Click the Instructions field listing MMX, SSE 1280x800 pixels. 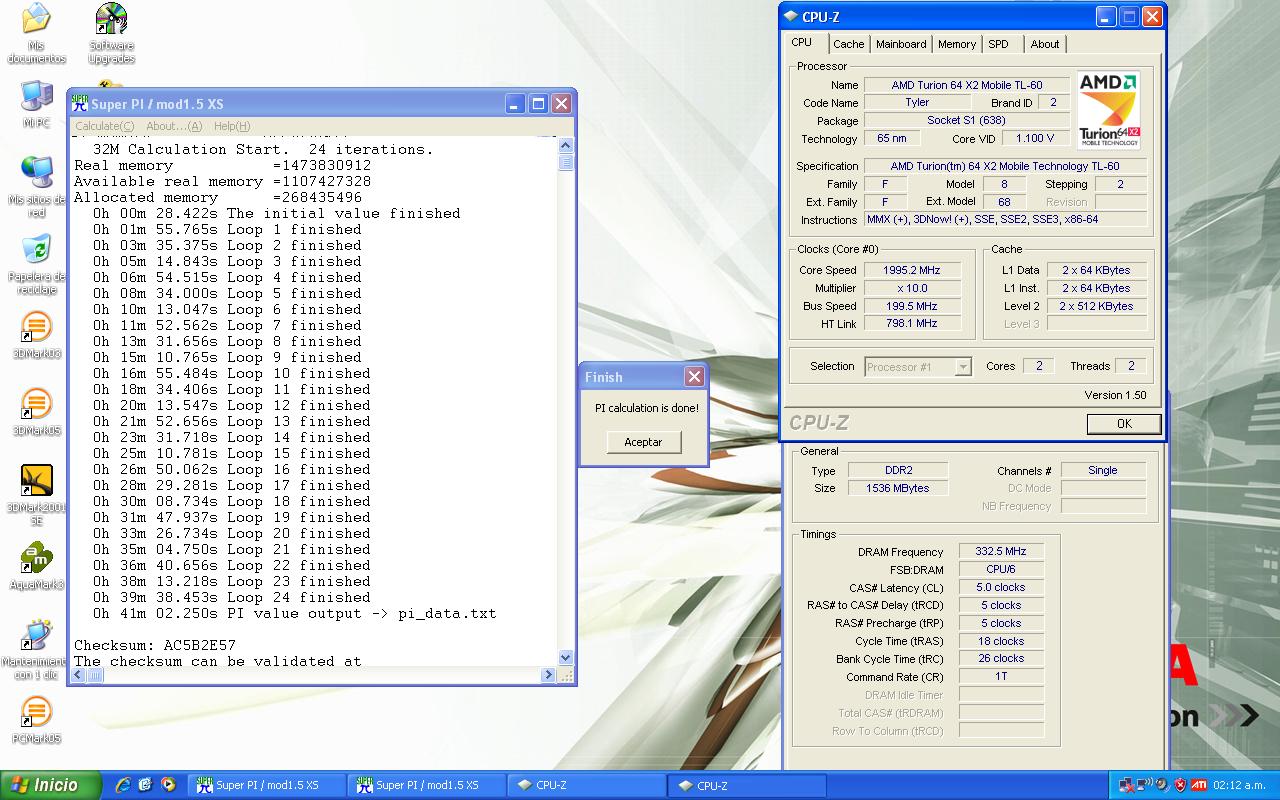coord(1005,219)
